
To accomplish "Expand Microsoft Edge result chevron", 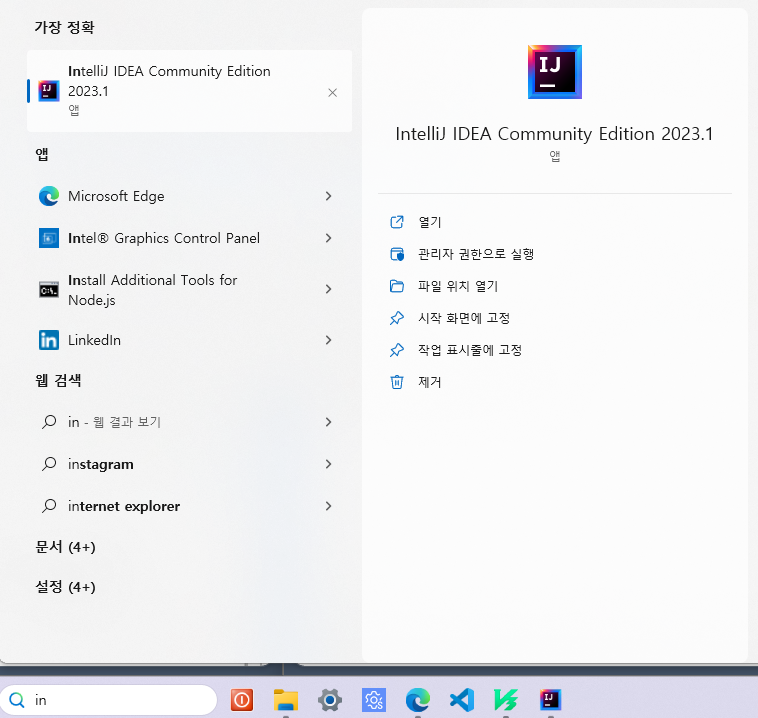I will [x=328, y=196].
